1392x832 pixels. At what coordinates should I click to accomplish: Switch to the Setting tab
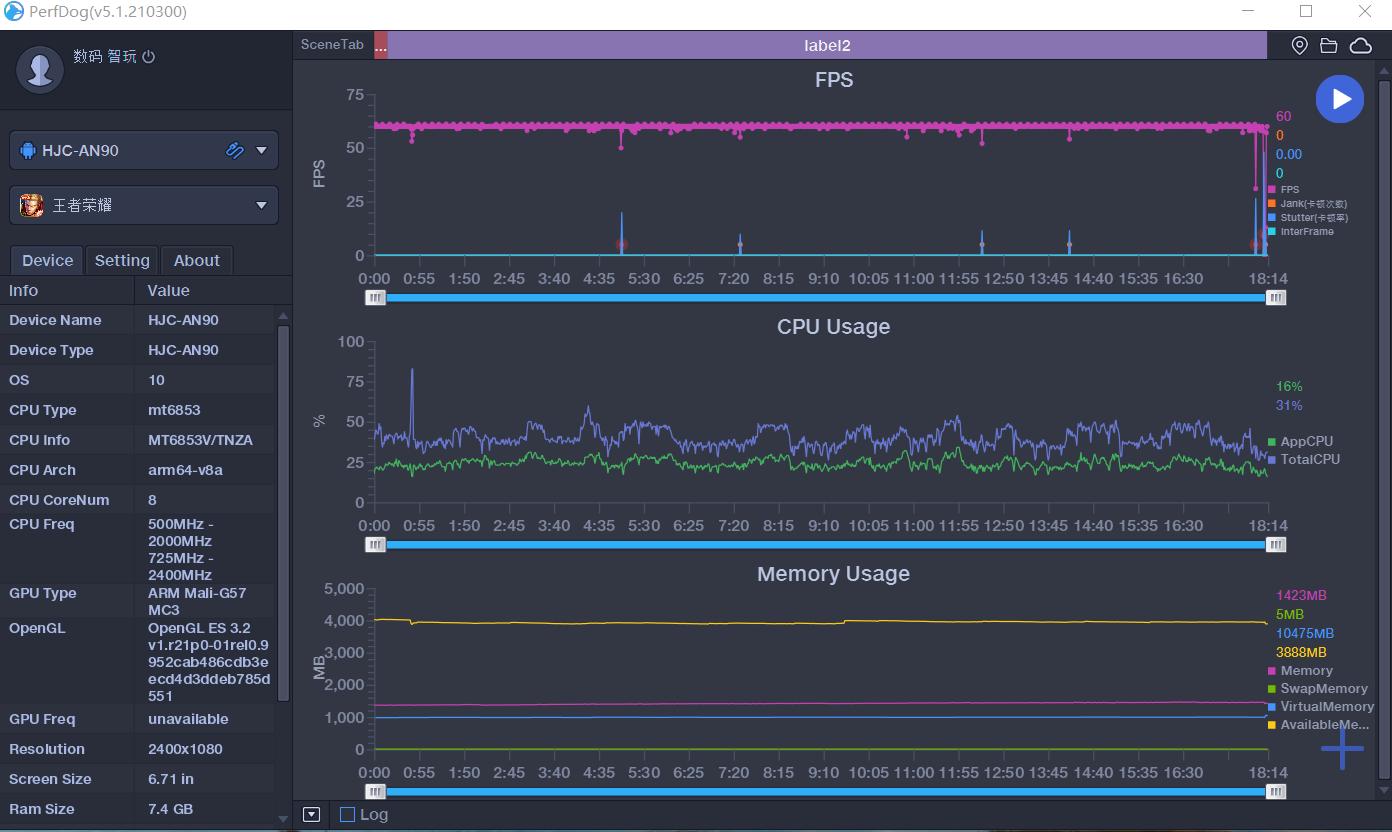(122, 260)
